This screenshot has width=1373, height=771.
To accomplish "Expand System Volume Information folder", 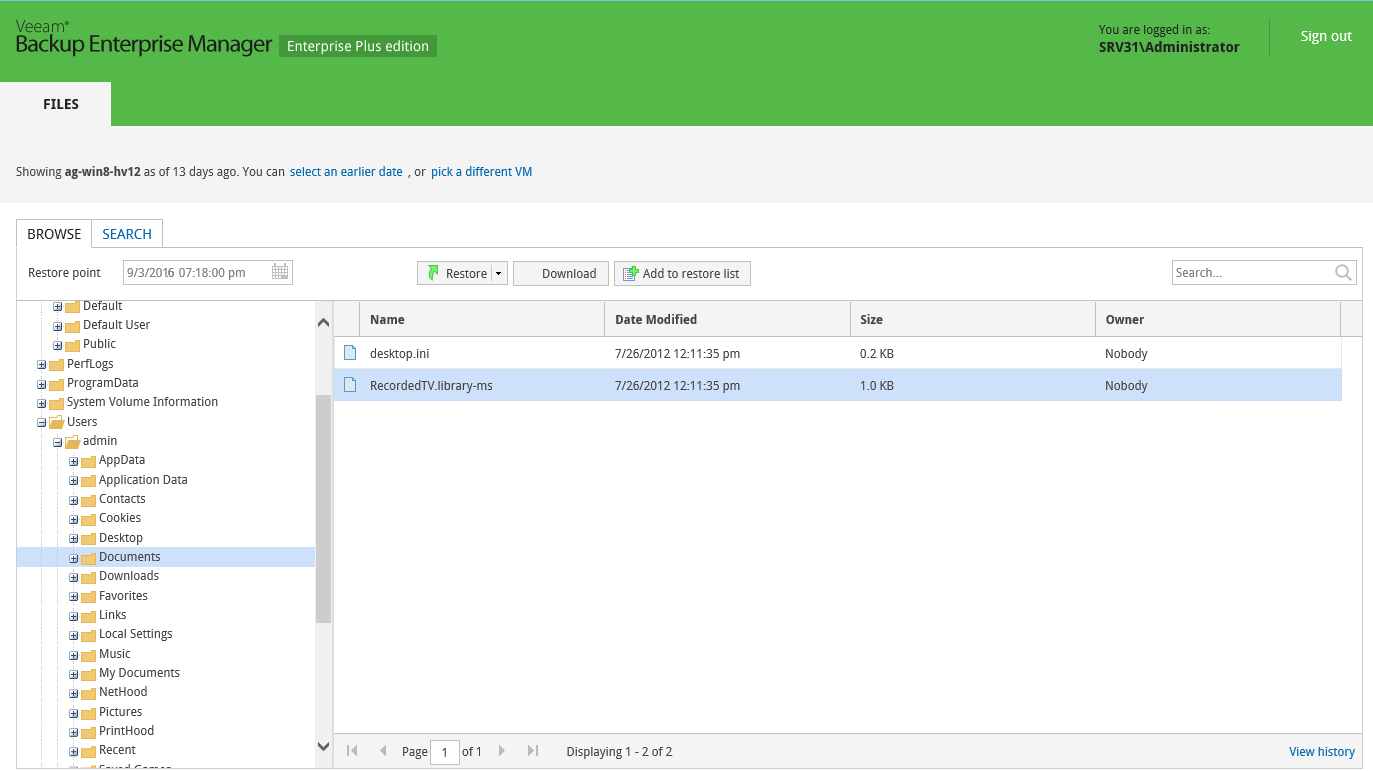I will coord(42,403).
